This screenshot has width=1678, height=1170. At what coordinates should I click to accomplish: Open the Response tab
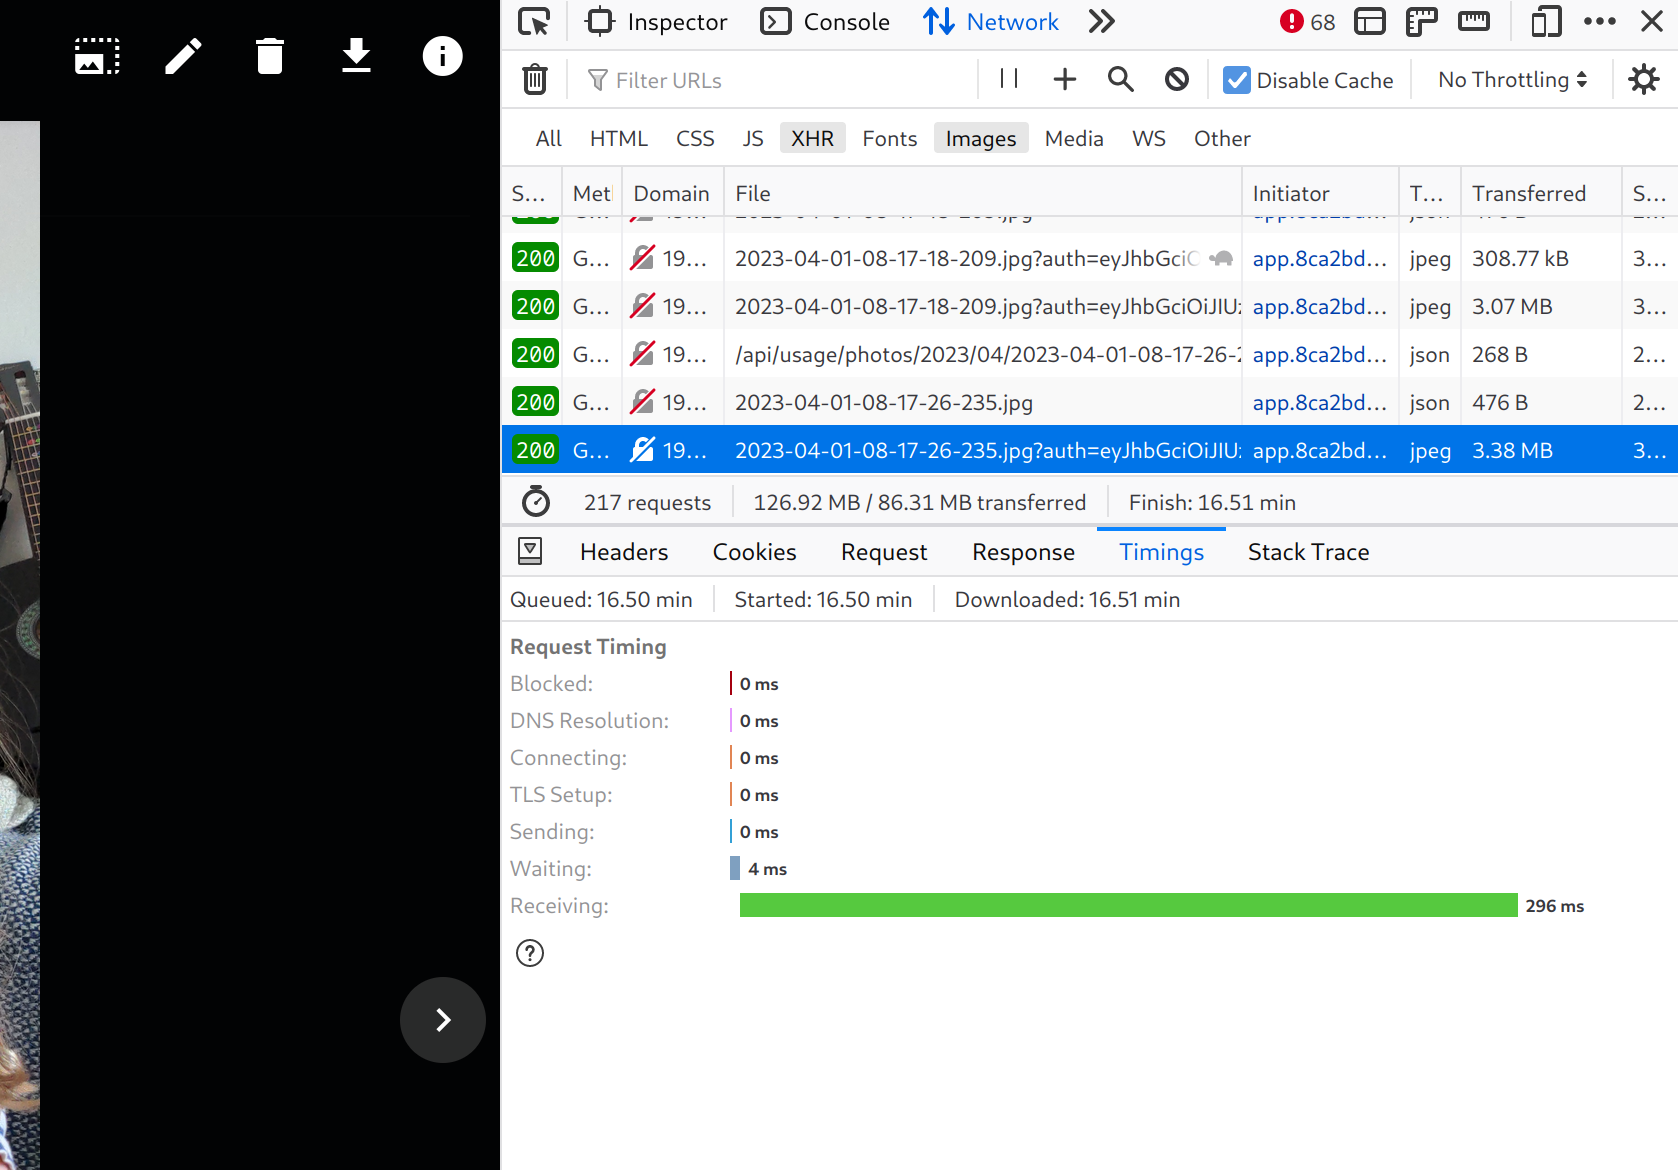pos(1023,551)
